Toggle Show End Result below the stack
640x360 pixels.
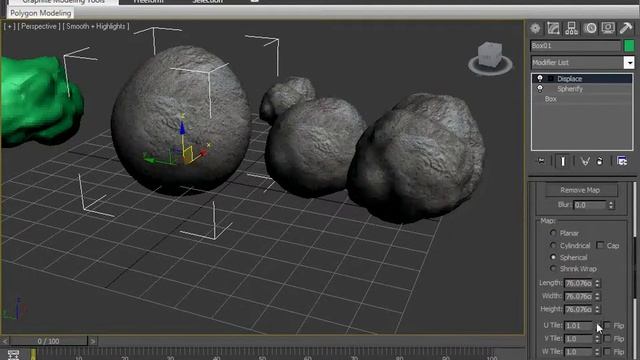(x=563, y=161)
